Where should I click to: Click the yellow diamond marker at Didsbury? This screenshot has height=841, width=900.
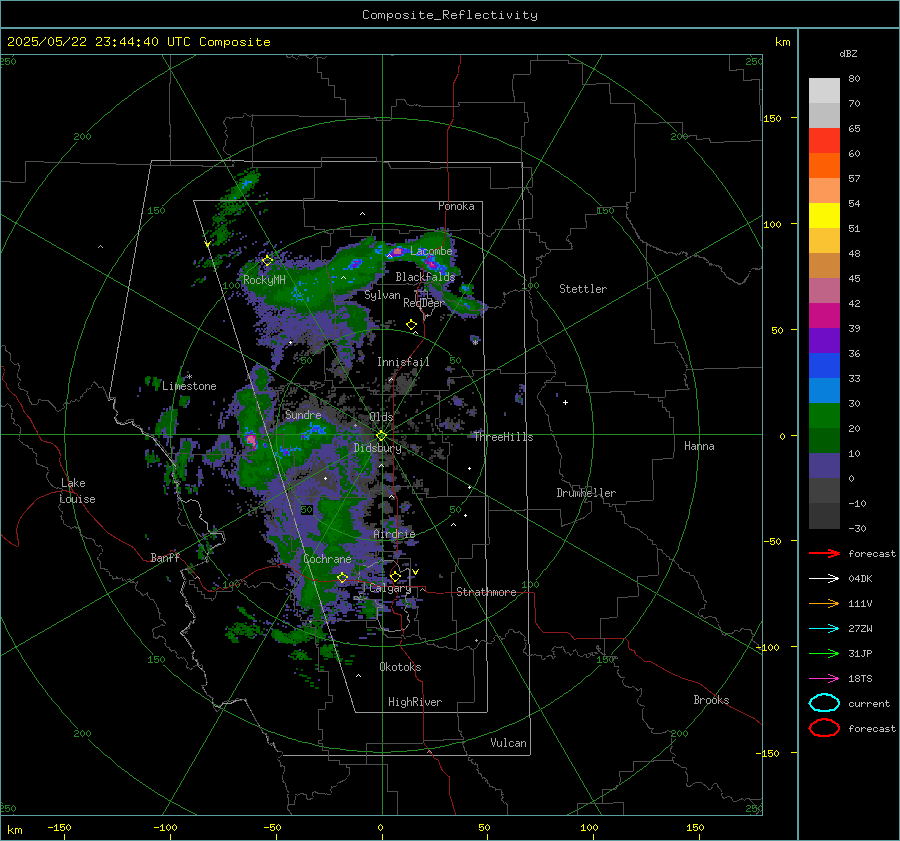381,436
